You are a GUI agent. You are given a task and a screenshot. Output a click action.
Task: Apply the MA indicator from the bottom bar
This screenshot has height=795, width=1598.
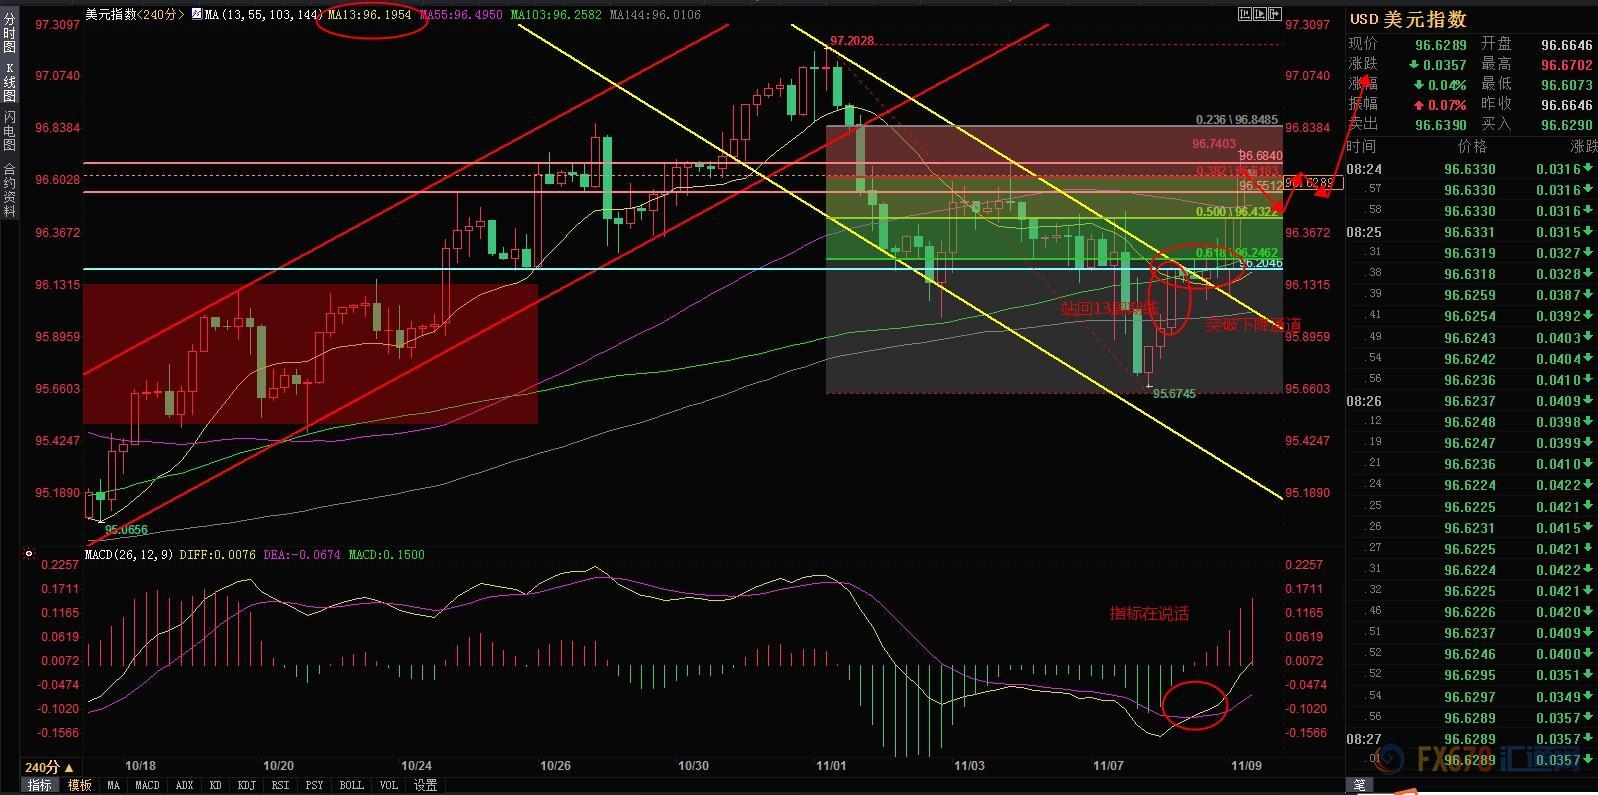coord(113,785)
